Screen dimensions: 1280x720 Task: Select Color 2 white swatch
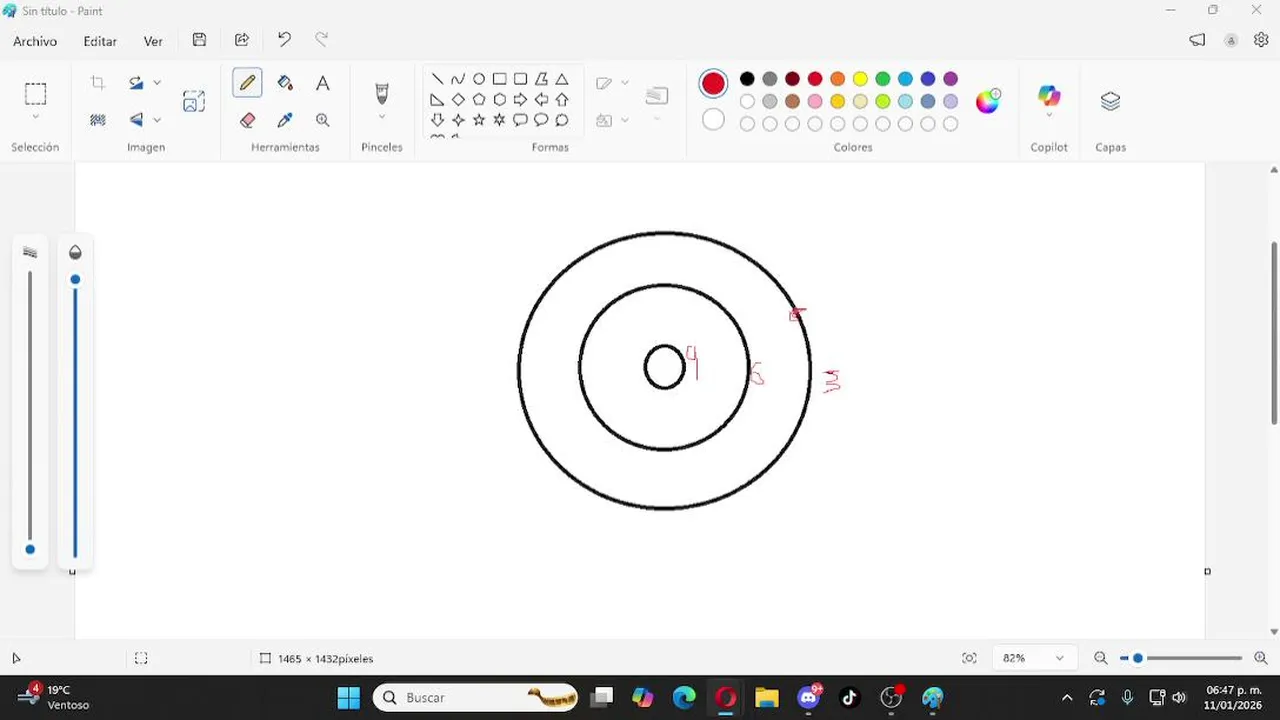(x=713, y=120)
